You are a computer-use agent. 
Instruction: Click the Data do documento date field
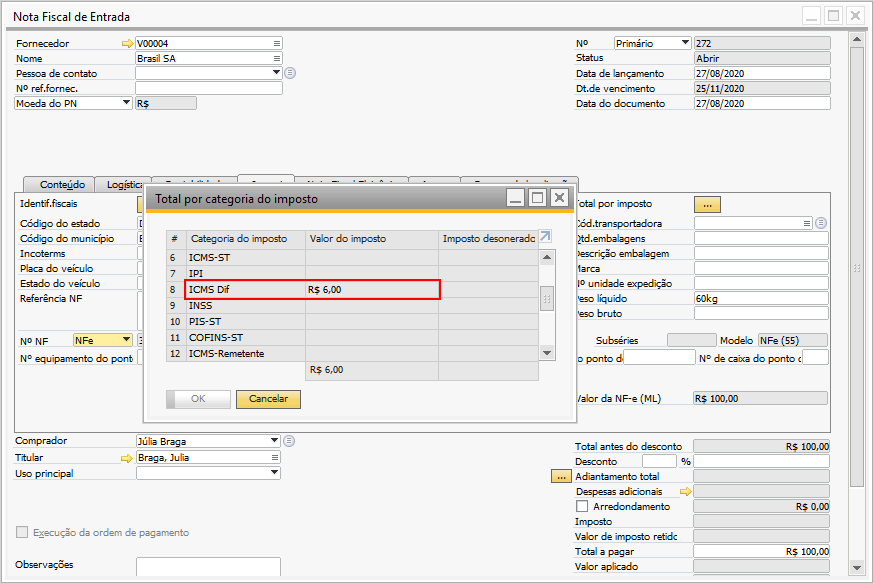[x=762, y=103]
